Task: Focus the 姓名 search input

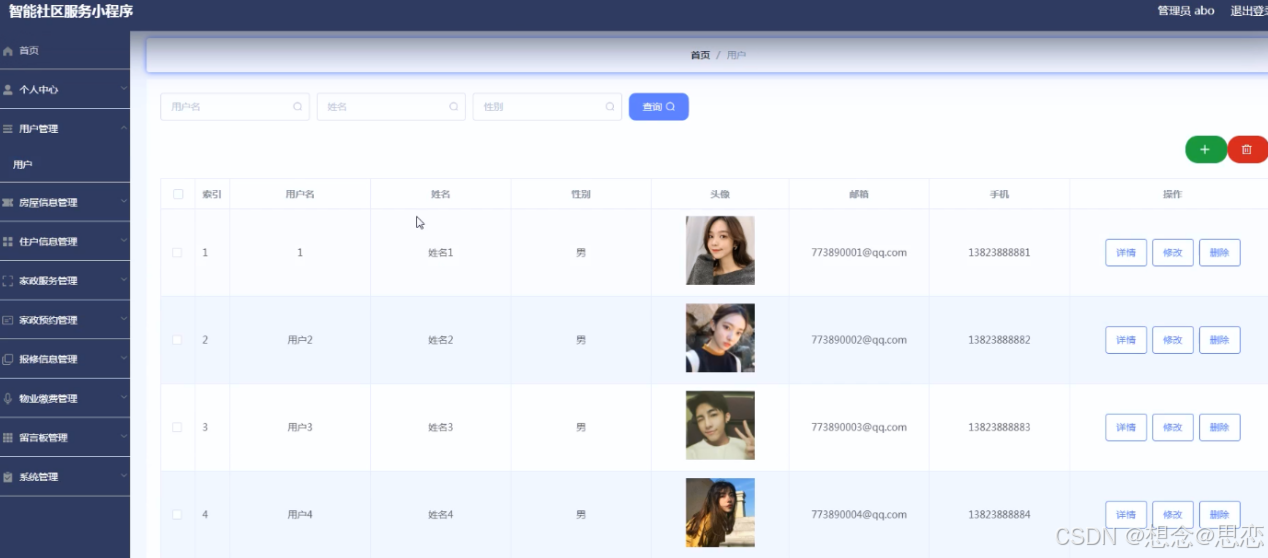Action: 391,107
